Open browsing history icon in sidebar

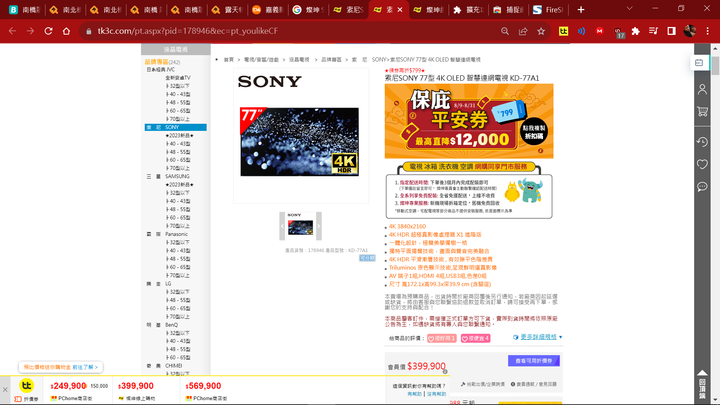pyautogui.click(x=702, y=142)
